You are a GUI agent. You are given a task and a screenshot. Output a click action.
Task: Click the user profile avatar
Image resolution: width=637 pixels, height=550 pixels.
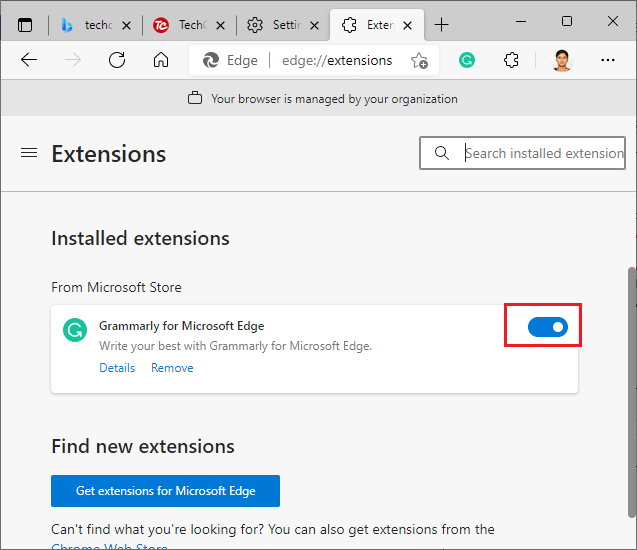(562, 60)
